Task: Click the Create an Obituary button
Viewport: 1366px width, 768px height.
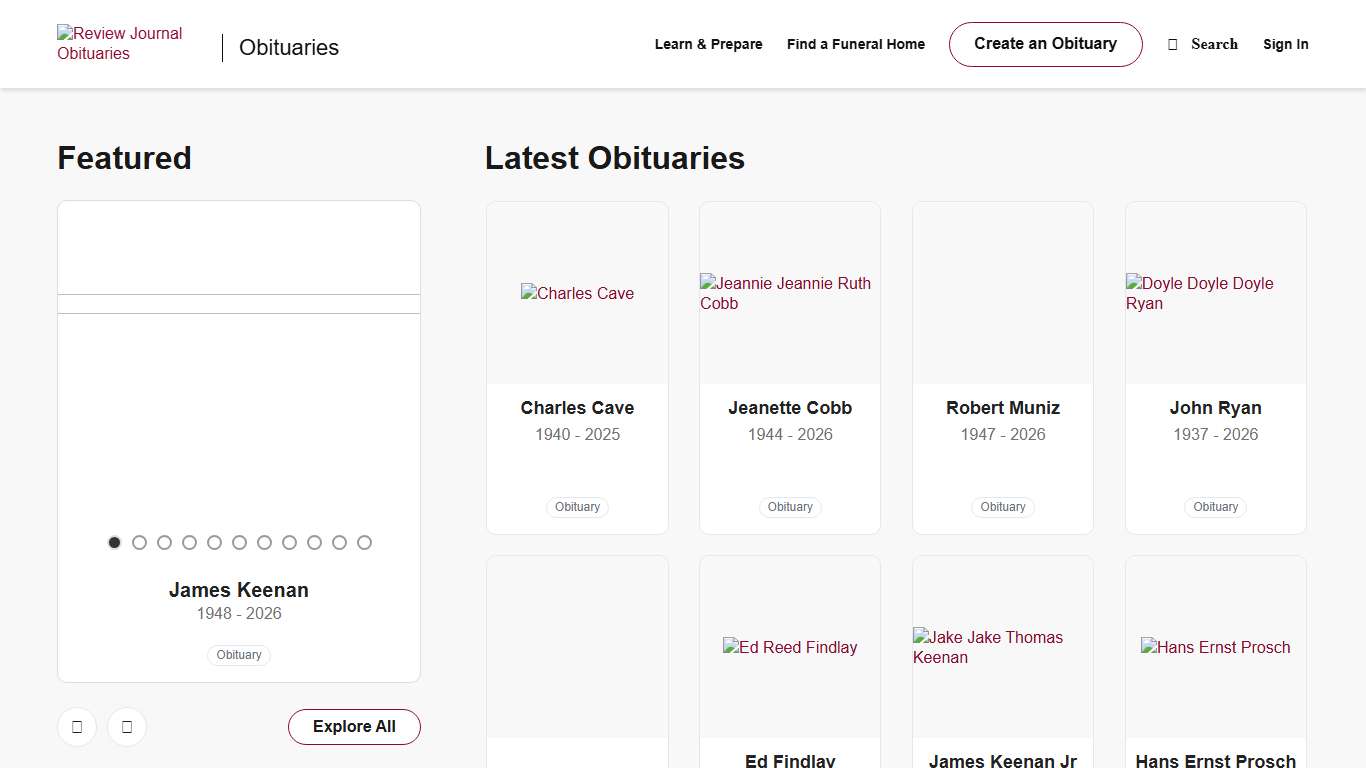Action: [x=1045, y=44]
